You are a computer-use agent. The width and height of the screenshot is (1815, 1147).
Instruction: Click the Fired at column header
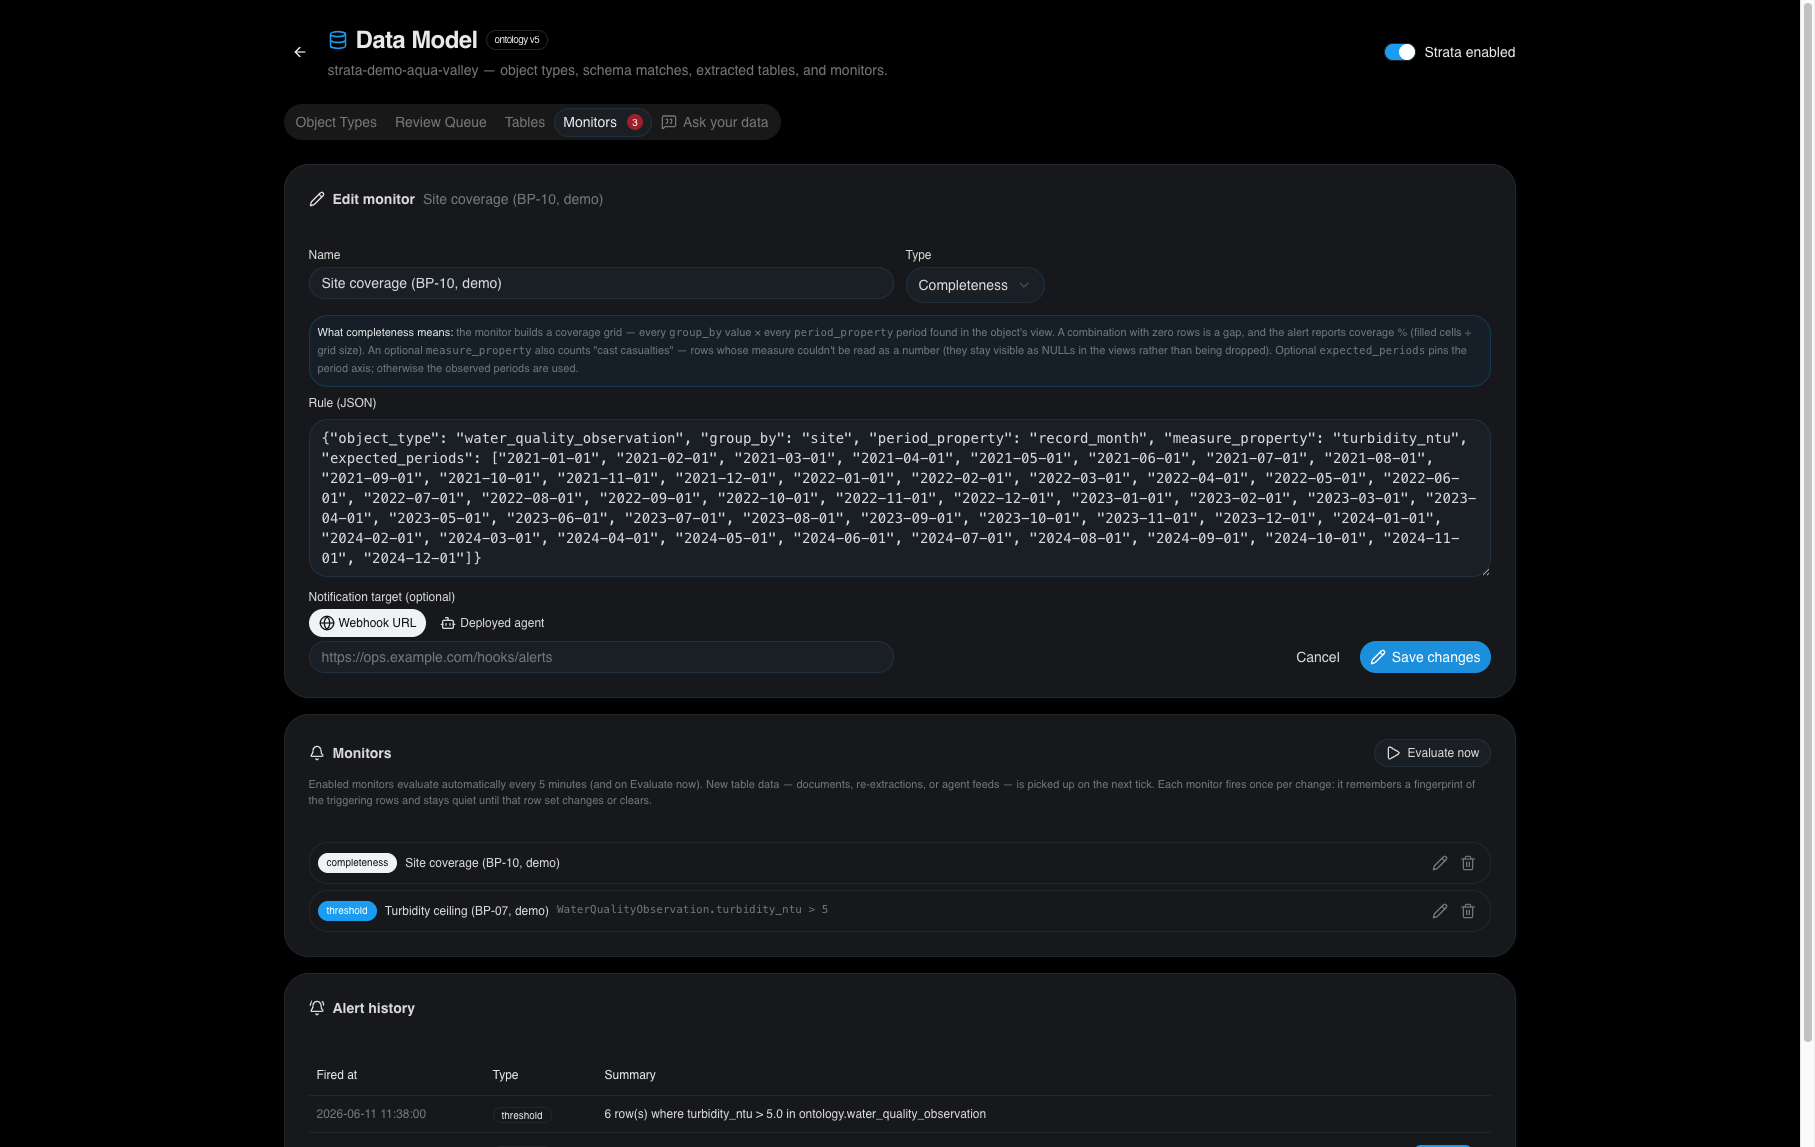tap(337, 1075)
